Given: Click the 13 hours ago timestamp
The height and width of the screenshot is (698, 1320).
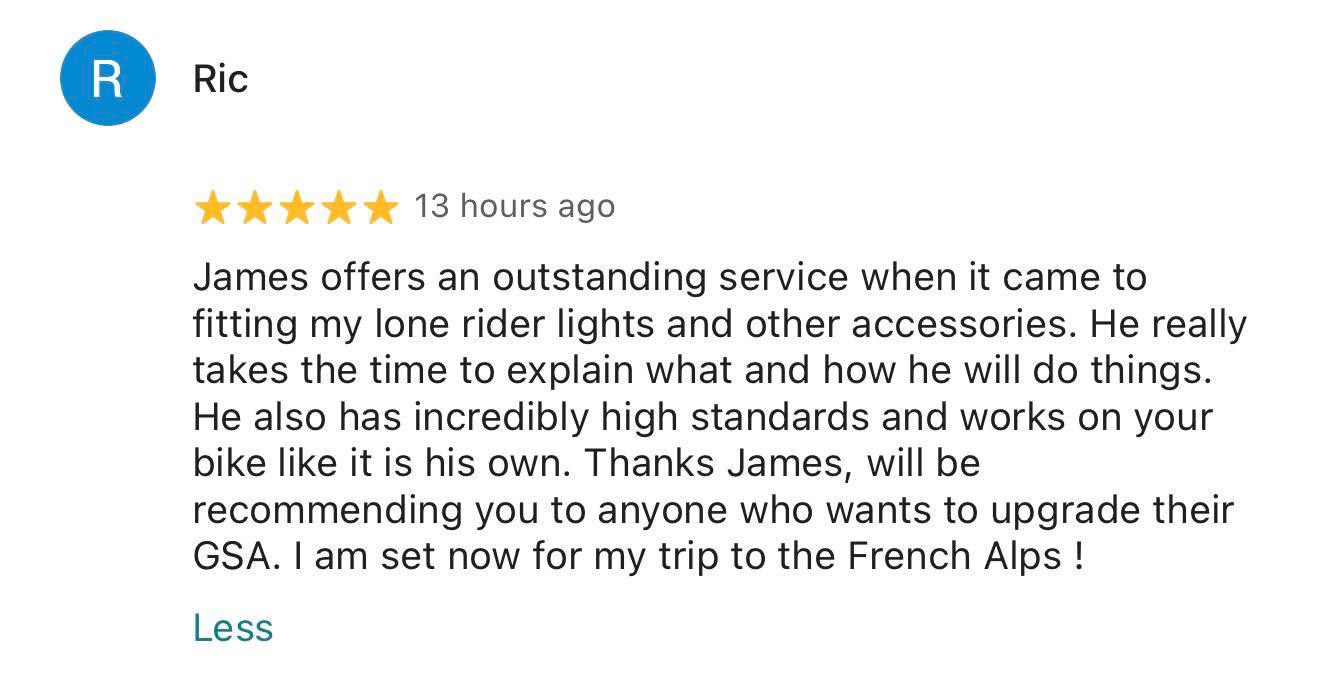Looking at the screenshot, I should click(x=514, y=206).
